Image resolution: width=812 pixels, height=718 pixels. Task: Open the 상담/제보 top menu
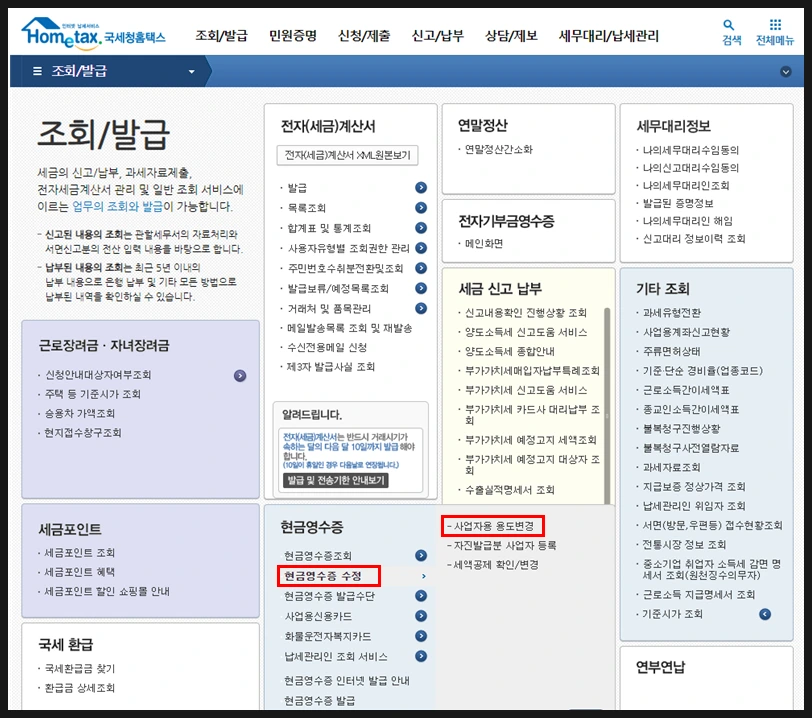pyautogui.click(x=511, y=36)
